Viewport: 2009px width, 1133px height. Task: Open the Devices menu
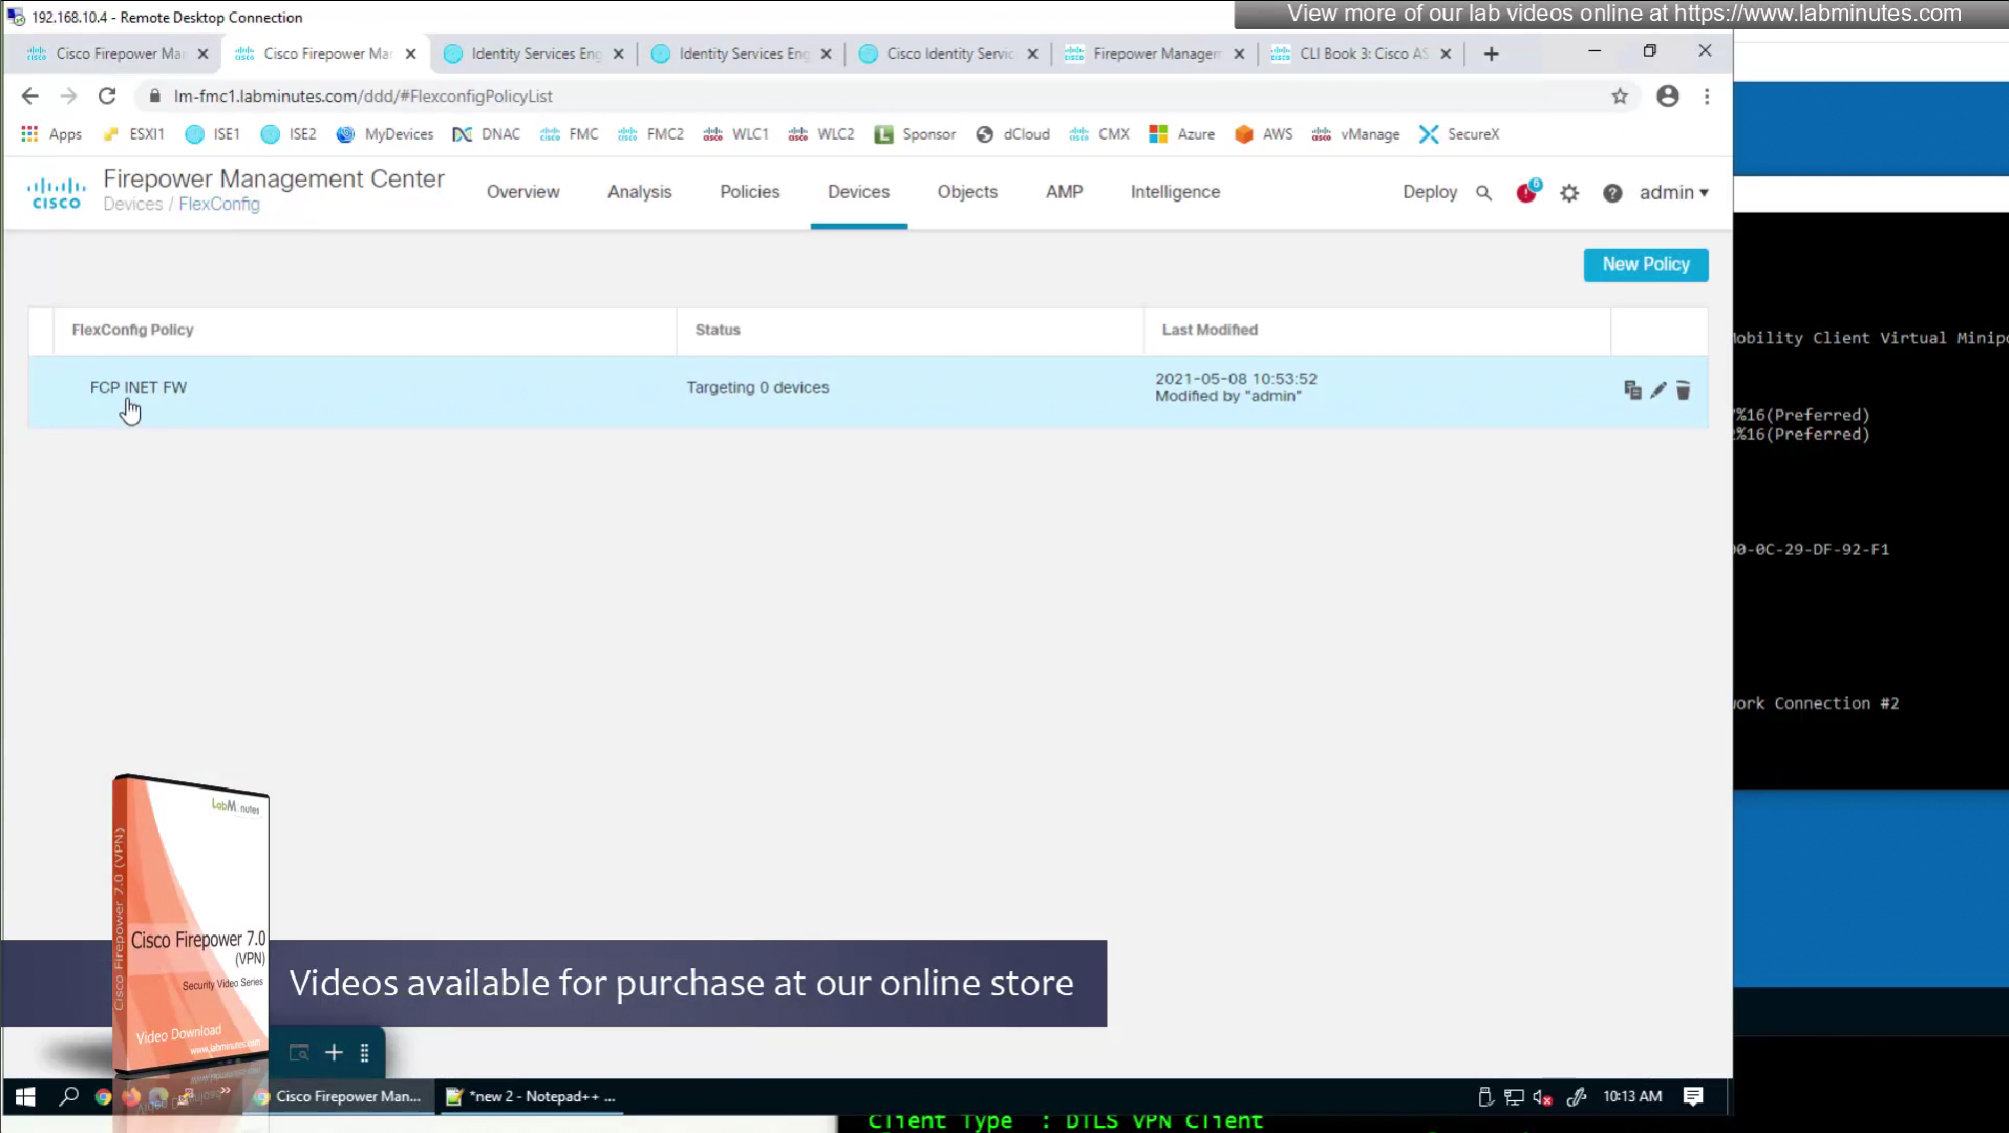tap(858, 192)
